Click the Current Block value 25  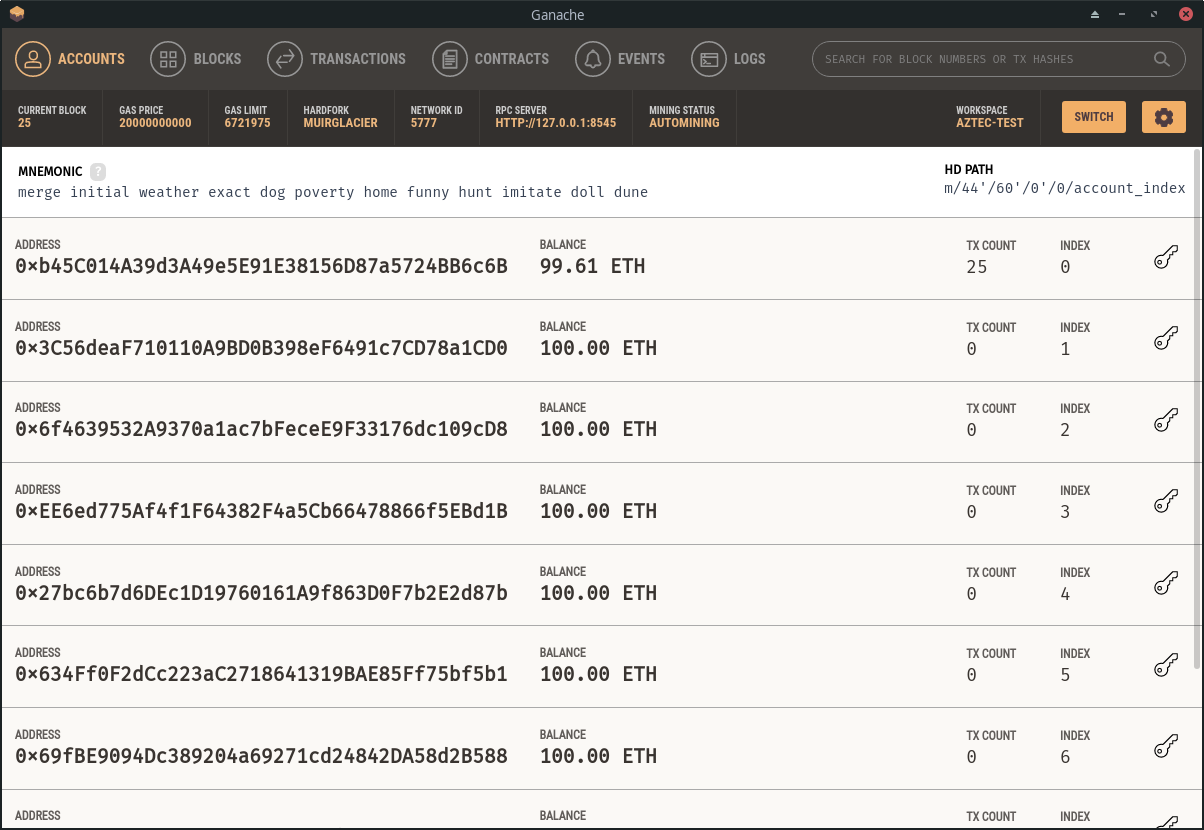point(24,123)
